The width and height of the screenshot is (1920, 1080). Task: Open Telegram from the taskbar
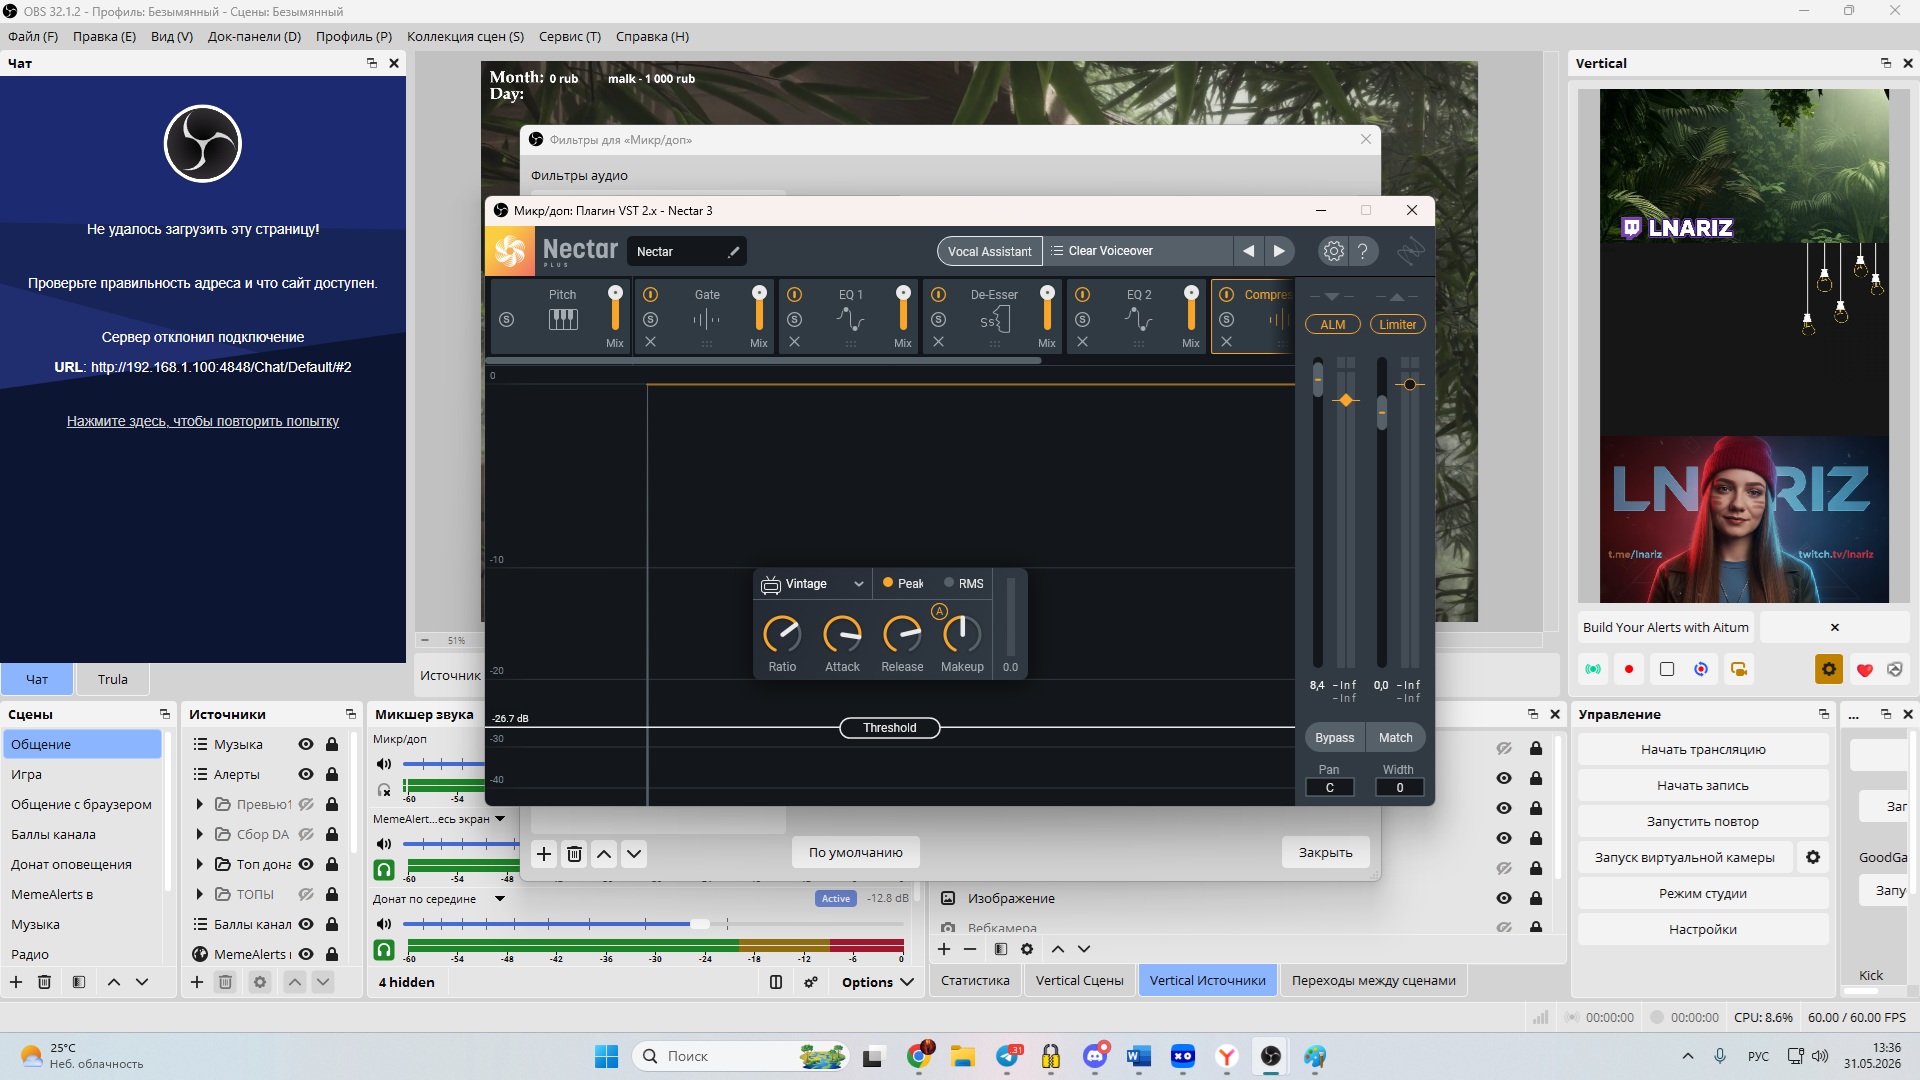point(1010,1056)
